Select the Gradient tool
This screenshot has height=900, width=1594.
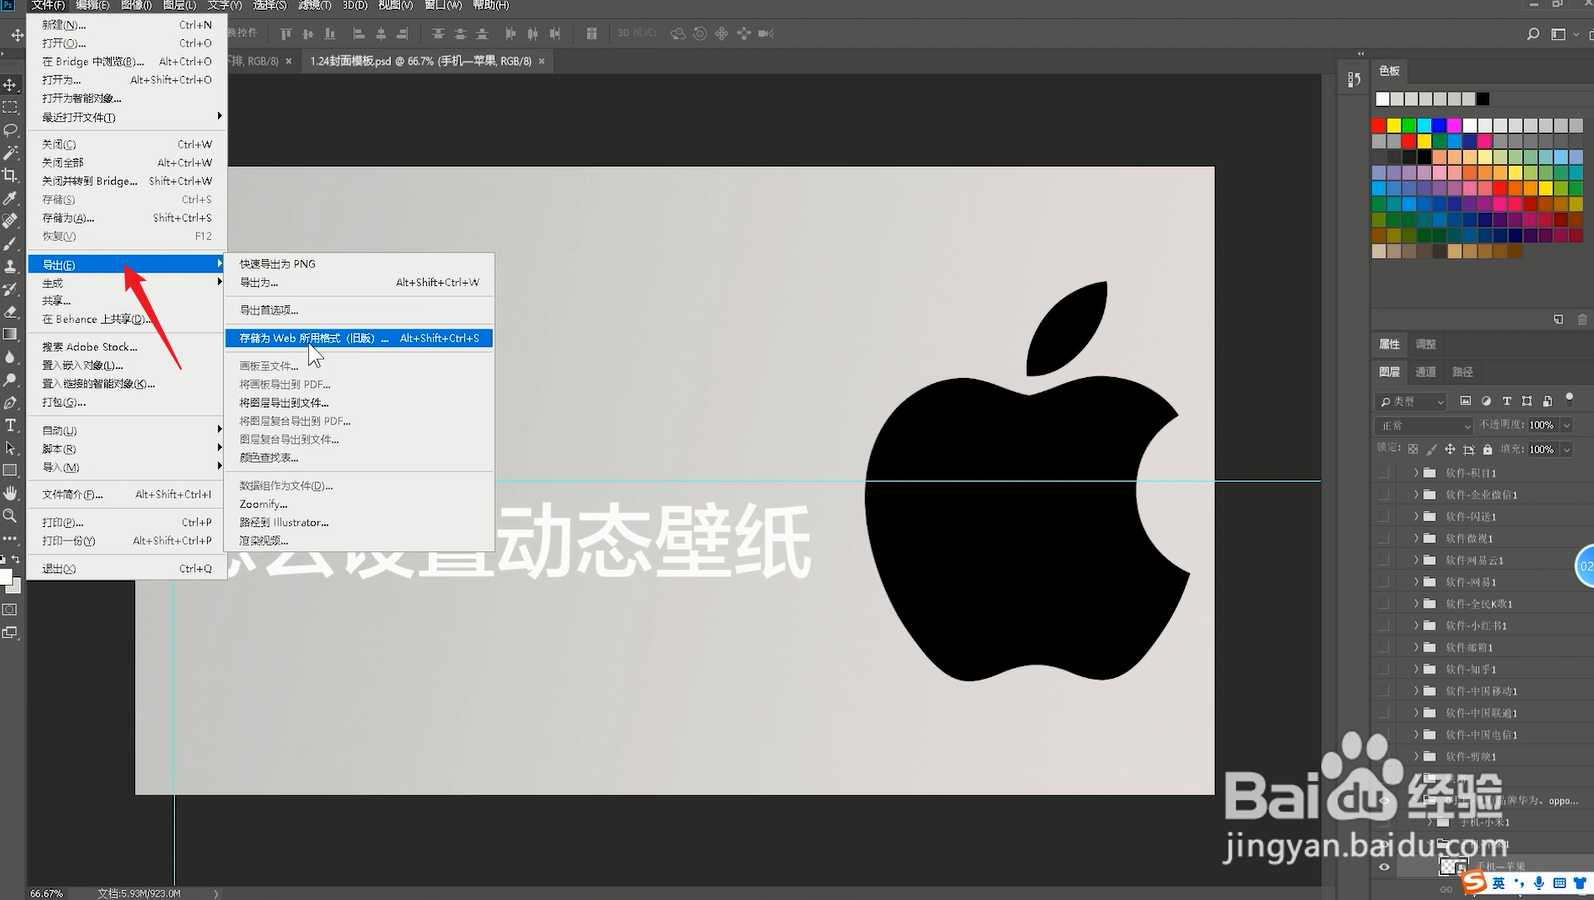click(10, 334)
